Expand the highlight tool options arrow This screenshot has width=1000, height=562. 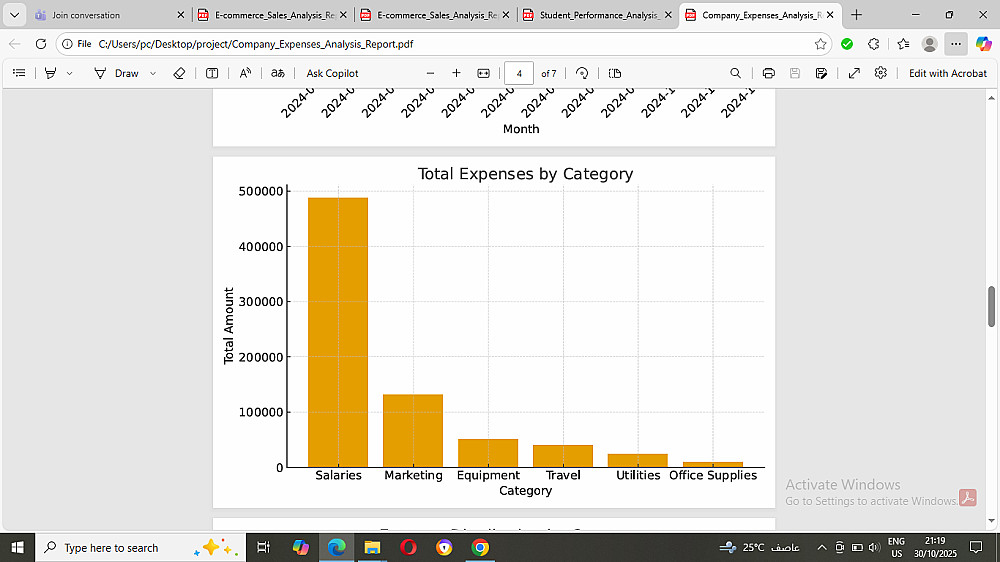pyautogui.click(x=70, y=73)
